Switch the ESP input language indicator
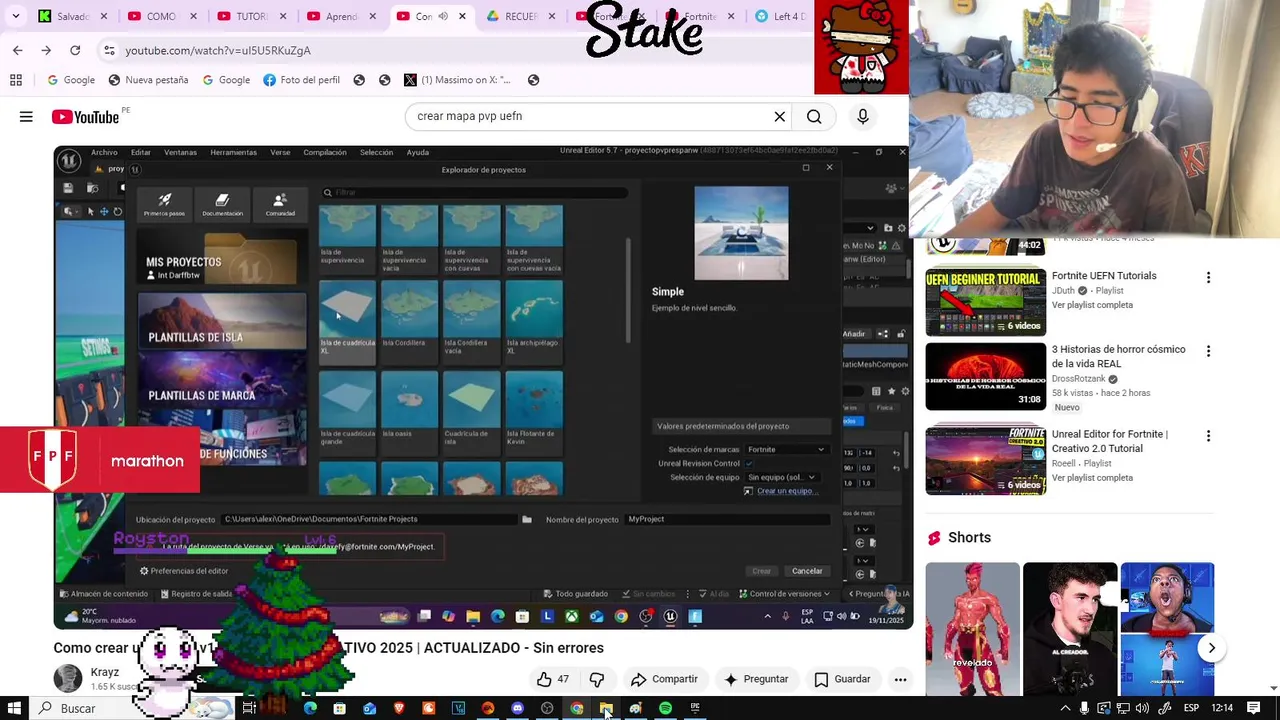The width and height of the screenshot is (1280, 720). tap(1192, 708)
